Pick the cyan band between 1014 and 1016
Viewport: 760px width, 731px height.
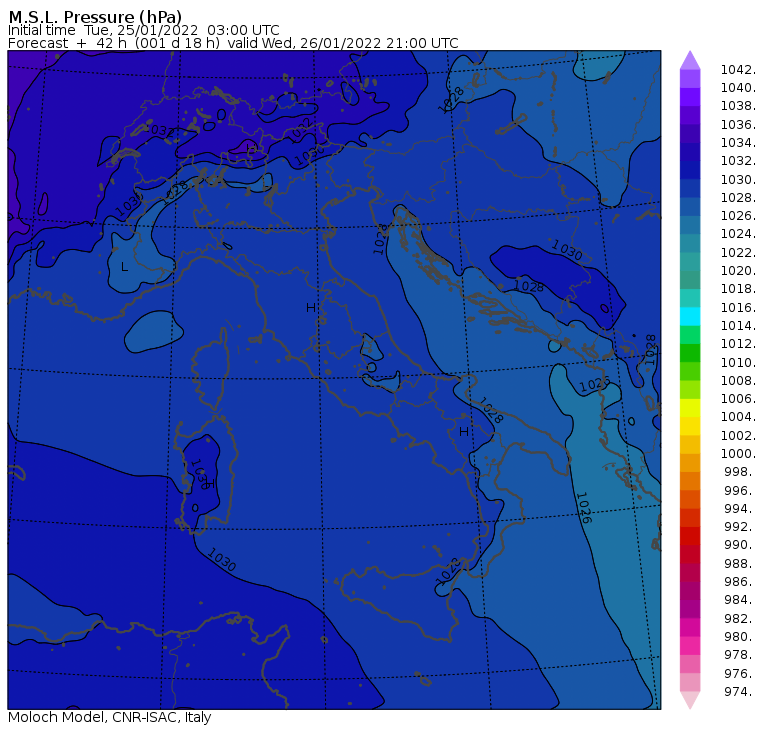pyautogui.click(x=690, y=317)
